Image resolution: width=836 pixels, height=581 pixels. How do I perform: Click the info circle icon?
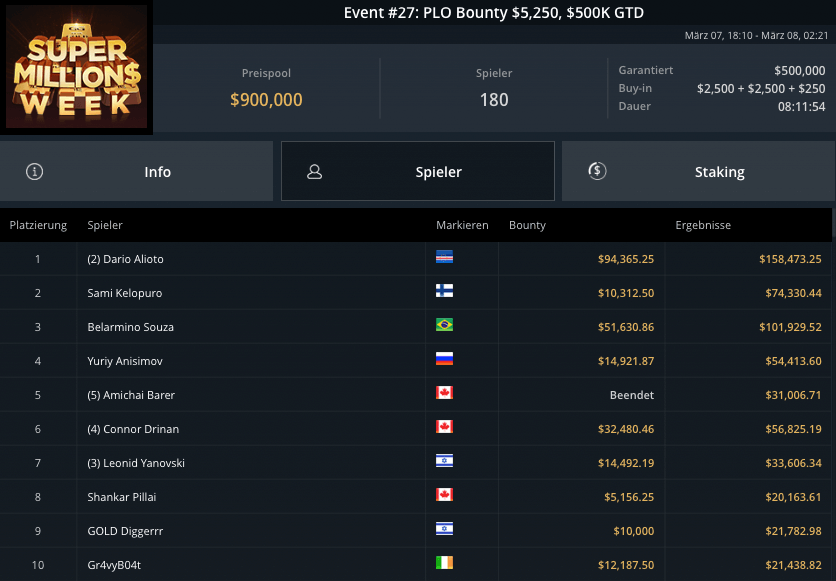pos(35,171)
